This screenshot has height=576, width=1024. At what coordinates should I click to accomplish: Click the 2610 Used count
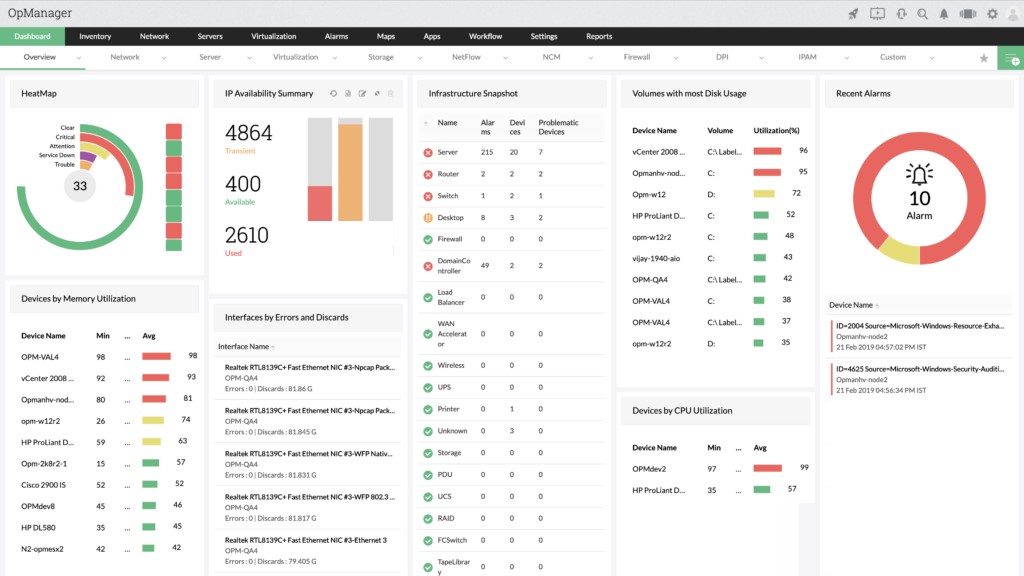247,235
